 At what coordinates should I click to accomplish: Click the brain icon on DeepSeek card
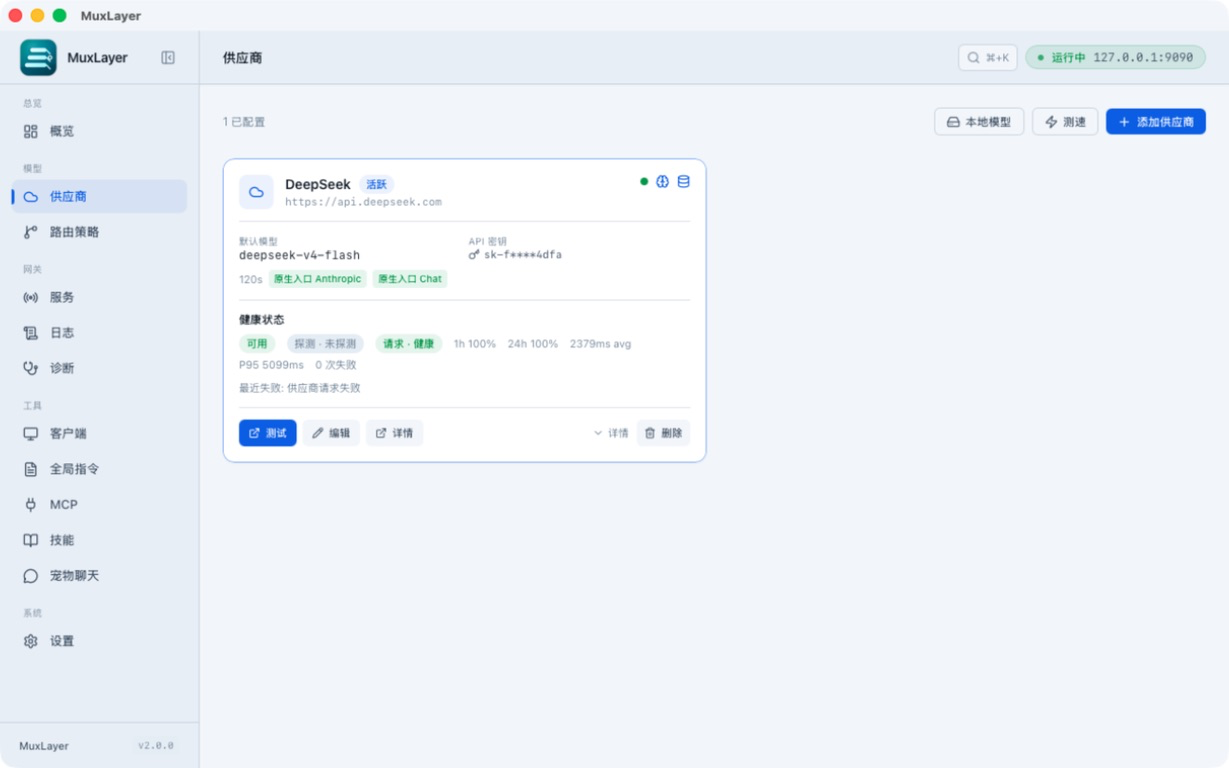(x=662, y=182)
